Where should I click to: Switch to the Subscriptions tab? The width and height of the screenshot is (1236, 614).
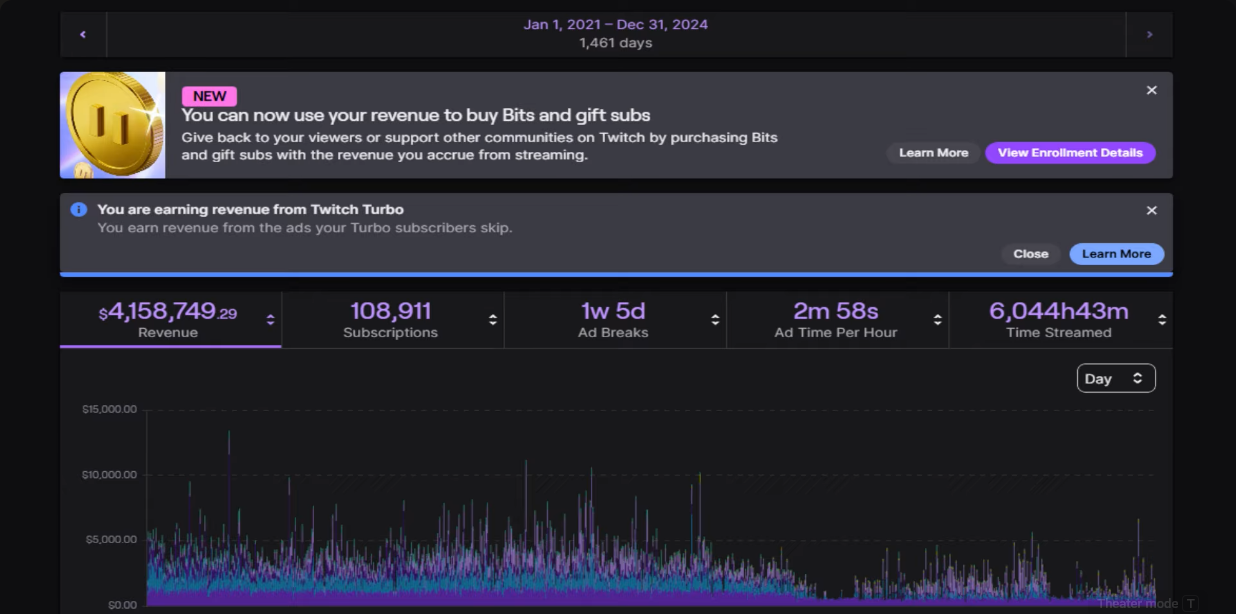coord(390,320)
